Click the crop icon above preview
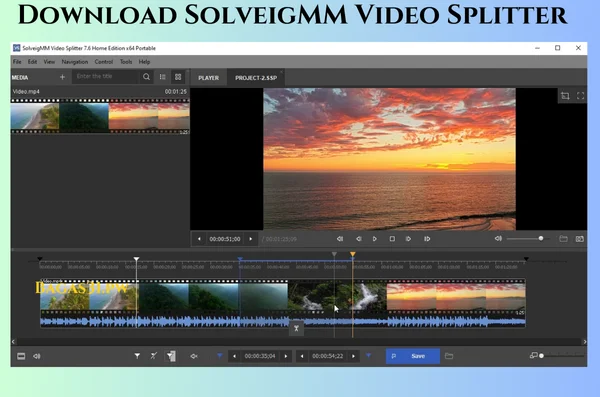Image resolution: width=600 pixels, height=397 pixels. click(565, 96)
